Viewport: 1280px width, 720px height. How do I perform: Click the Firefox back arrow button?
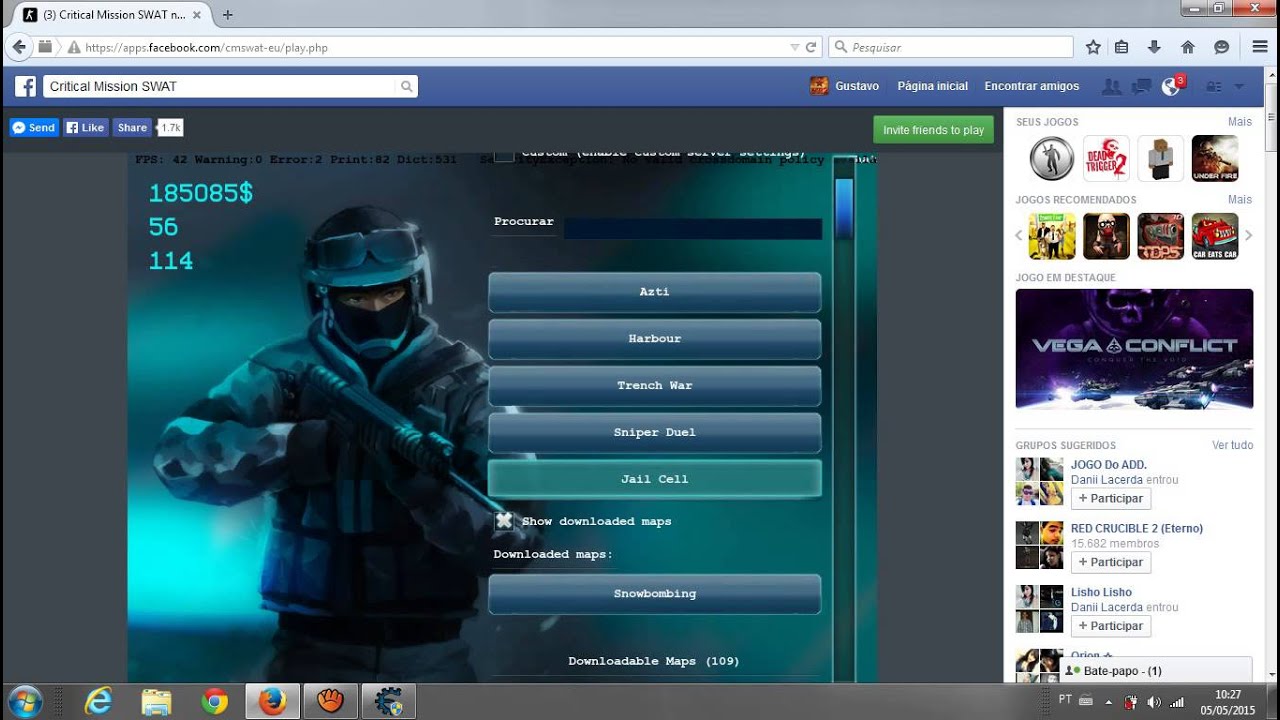19,47
